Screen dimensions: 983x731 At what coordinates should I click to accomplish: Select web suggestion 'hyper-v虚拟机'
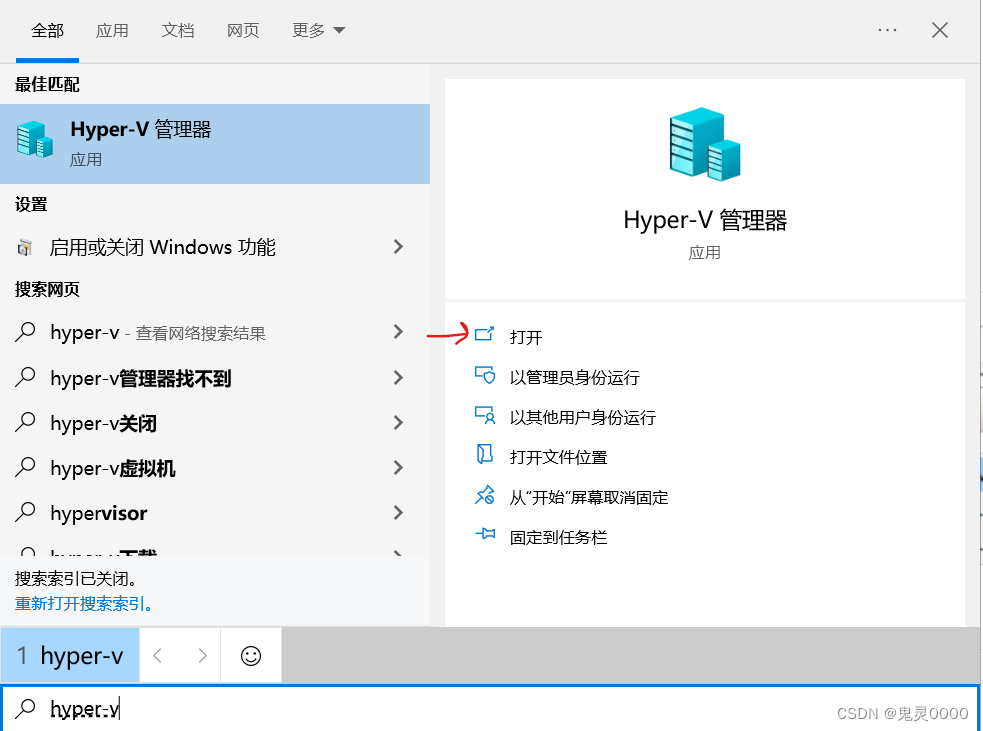coord(215,468)
